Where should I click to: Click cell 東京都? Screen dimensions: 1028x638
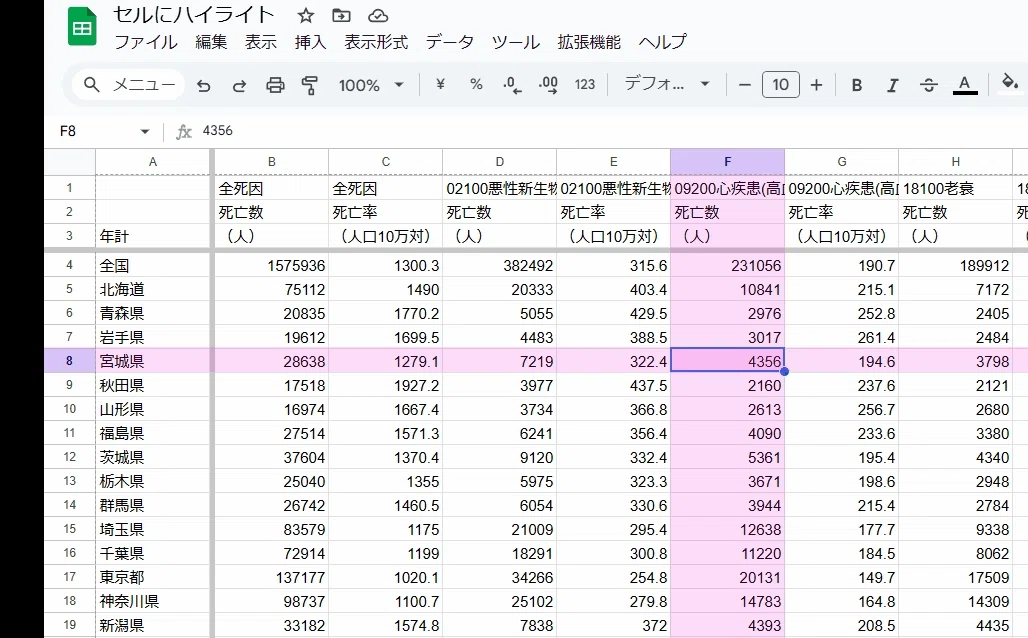tap(153, 577)
